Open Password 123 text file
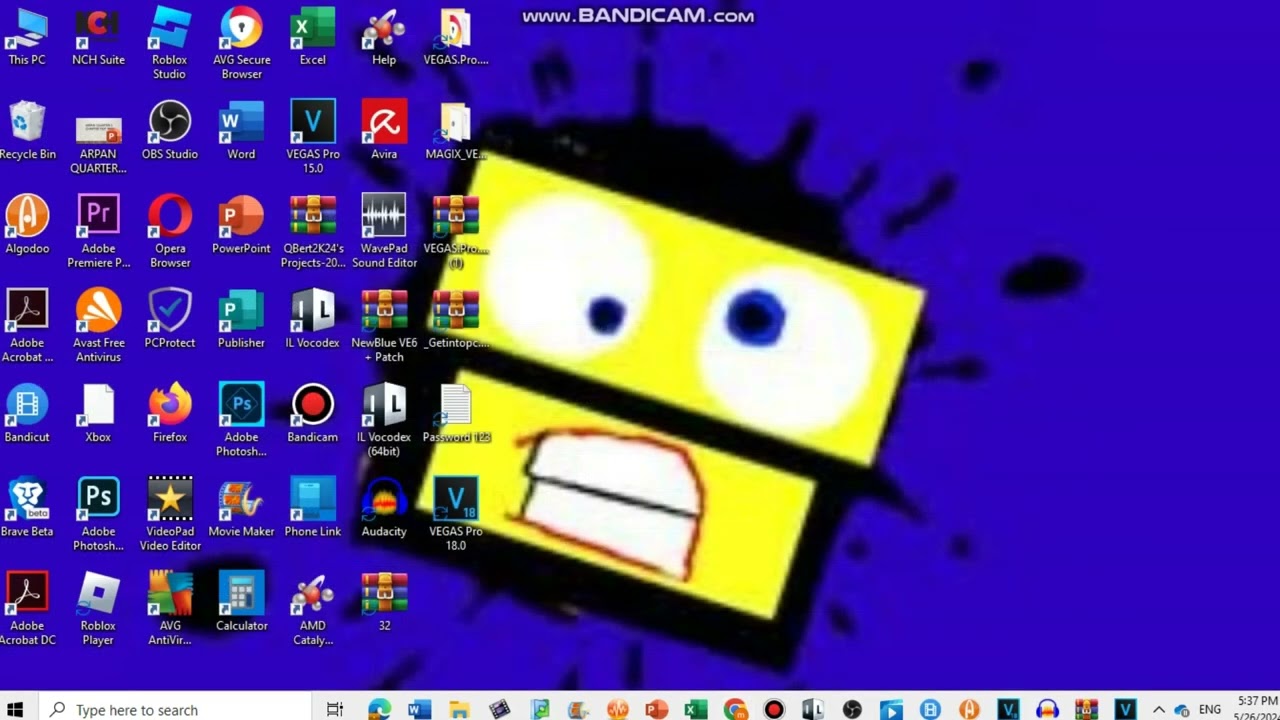Image resolution: width=1280 pixels, height=720 pixels. 455,414
